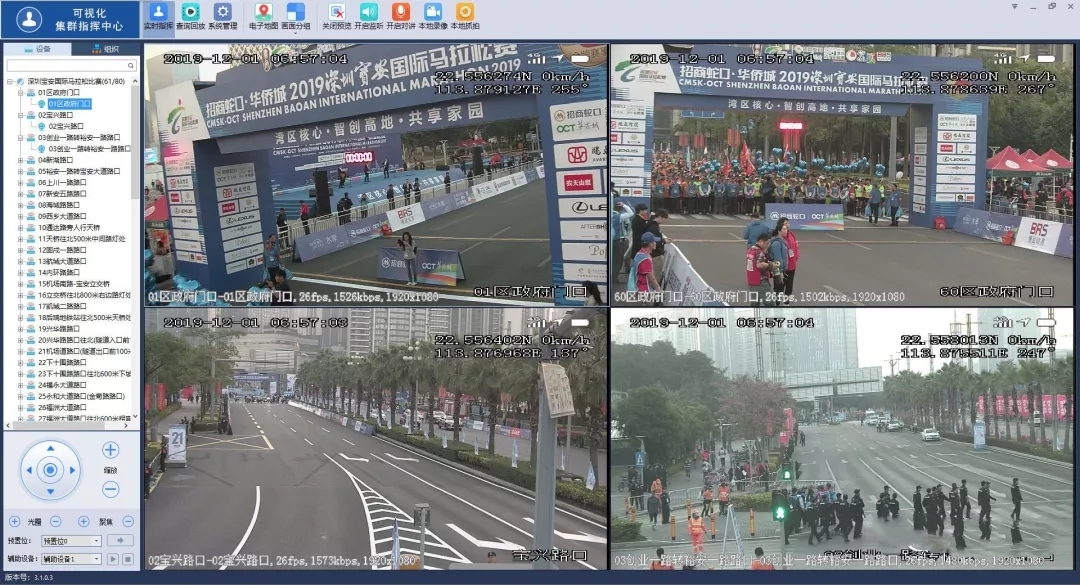The width and height of the screenshot is (1080, 585).
Task: Open 系统管理 system management
Action: click(222, 17)
